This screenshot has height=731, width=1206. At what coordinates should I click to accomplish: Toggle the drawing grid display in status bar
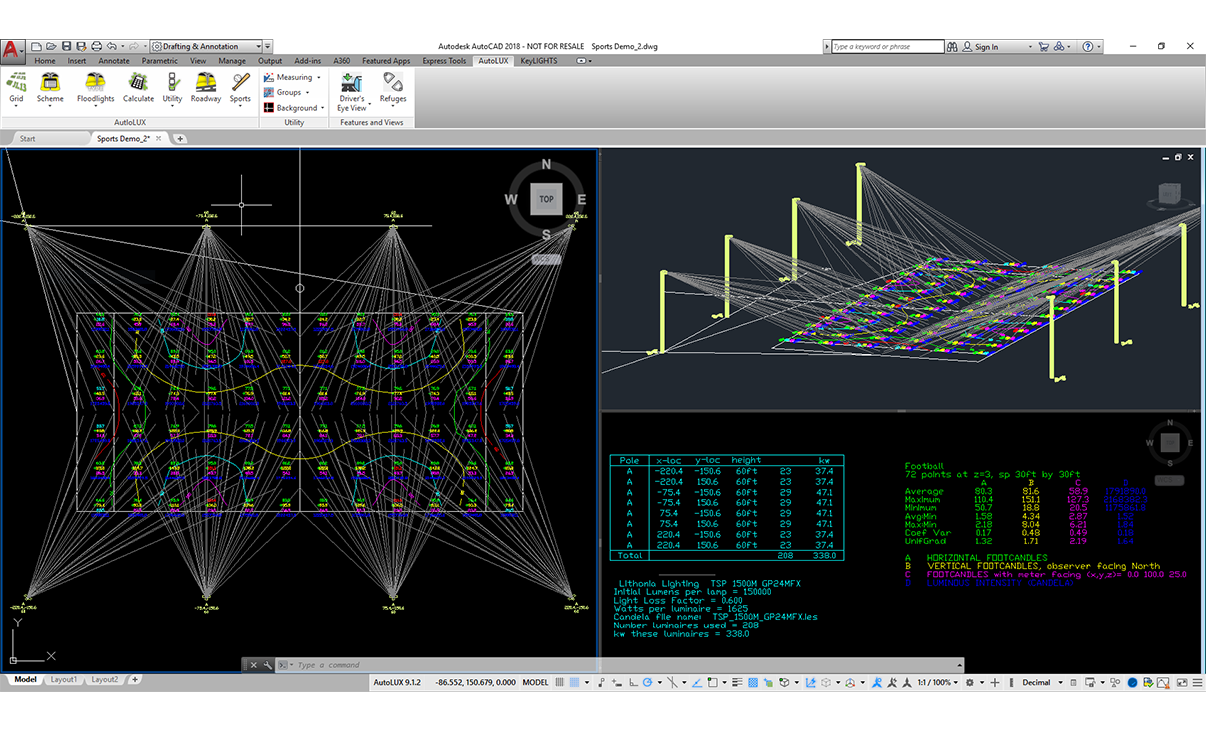coord(561,683)
